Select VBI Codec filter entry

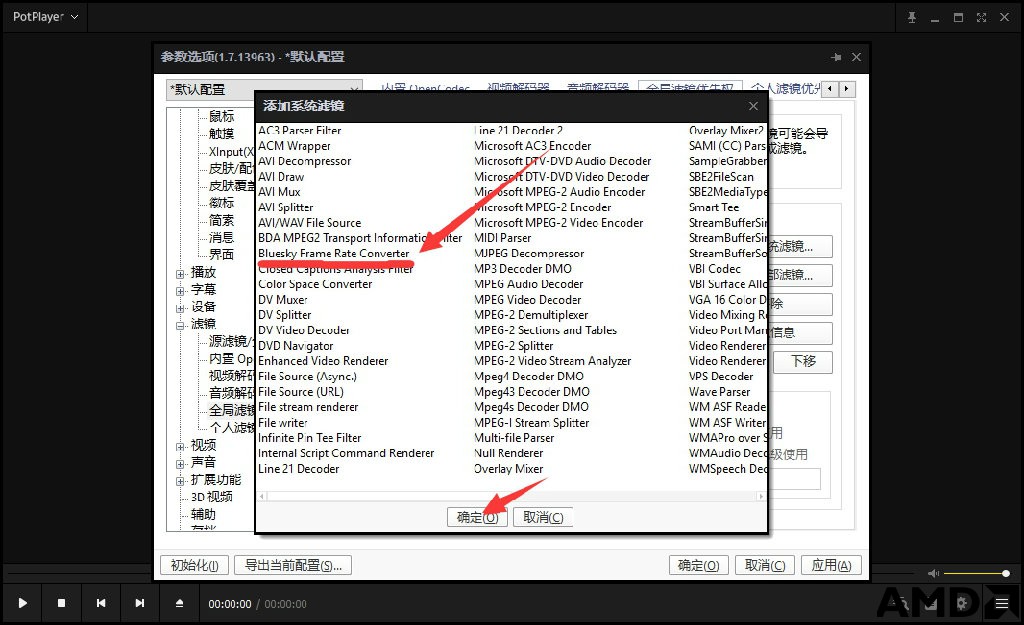714,268
